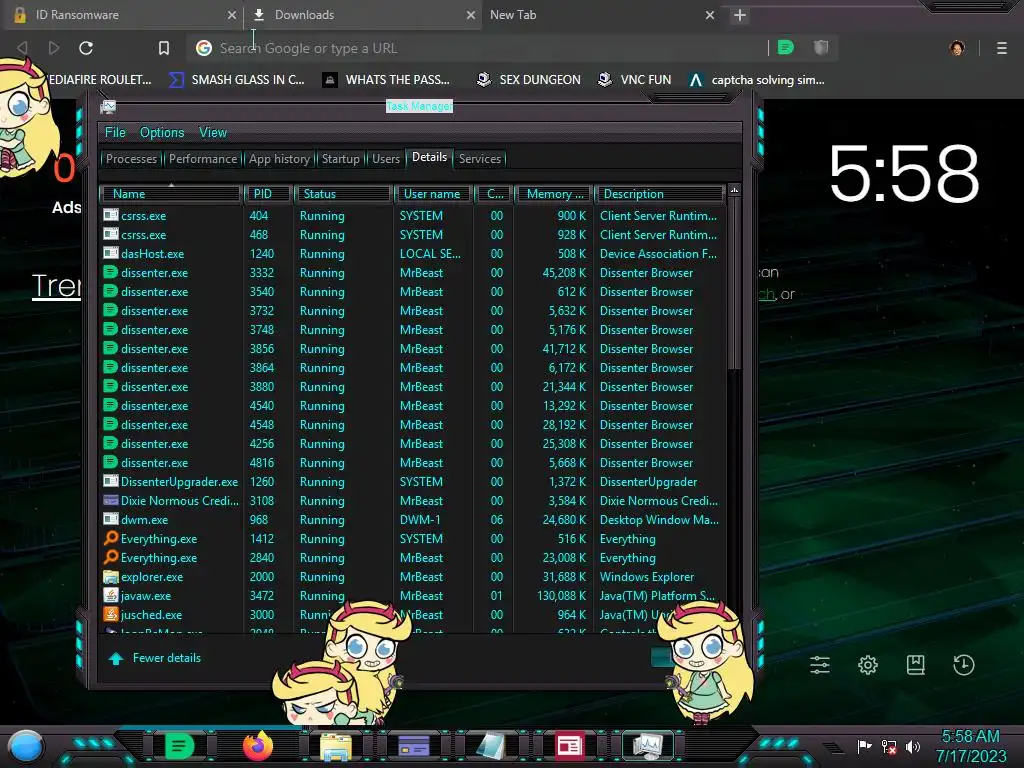Select the dwm.exe process row
Screen dimensions: 1024x768
[413, 520]
